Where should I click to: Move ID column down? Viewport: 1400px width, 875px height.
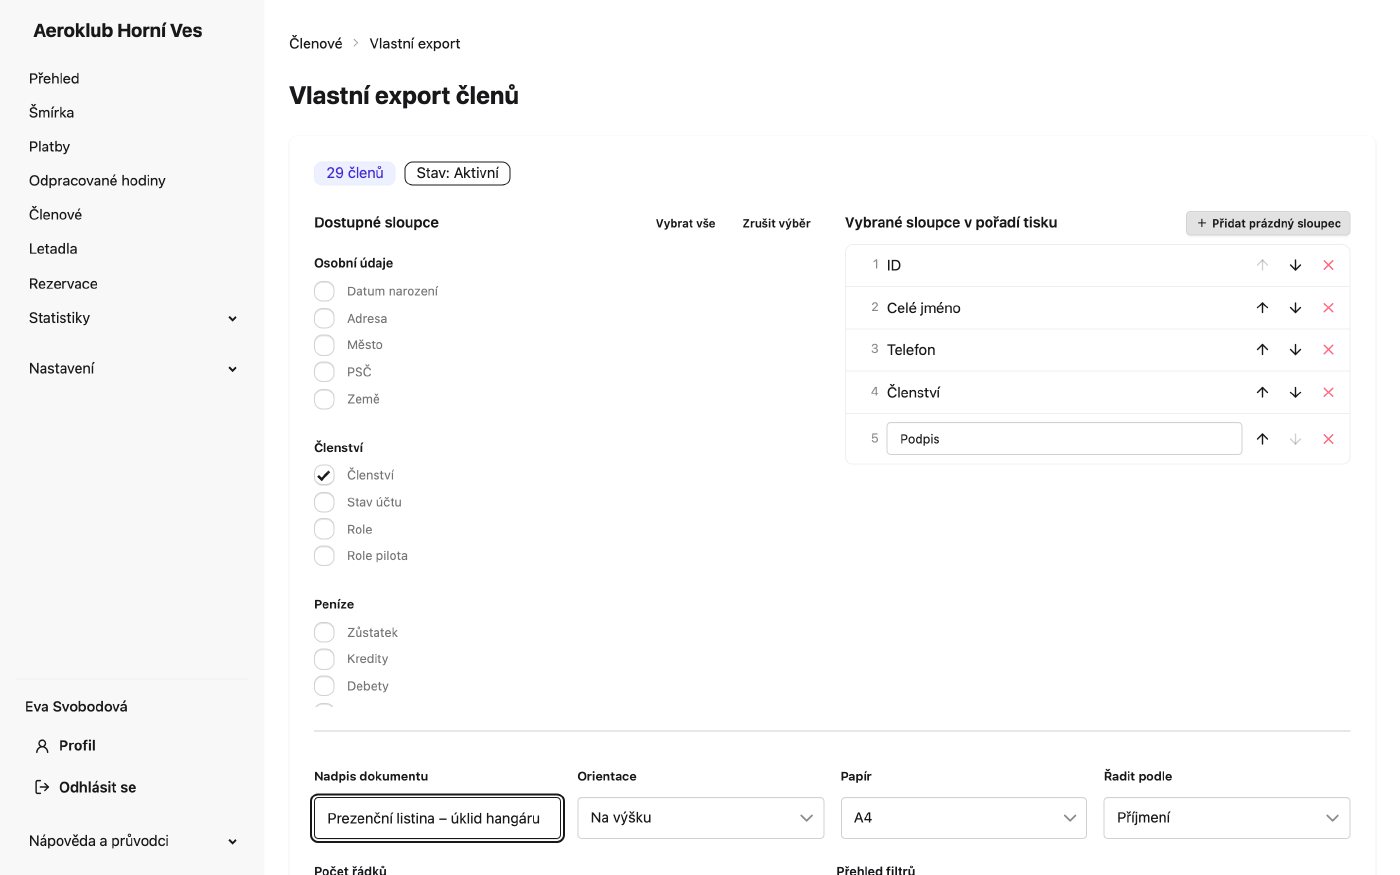pos(1295,265)
